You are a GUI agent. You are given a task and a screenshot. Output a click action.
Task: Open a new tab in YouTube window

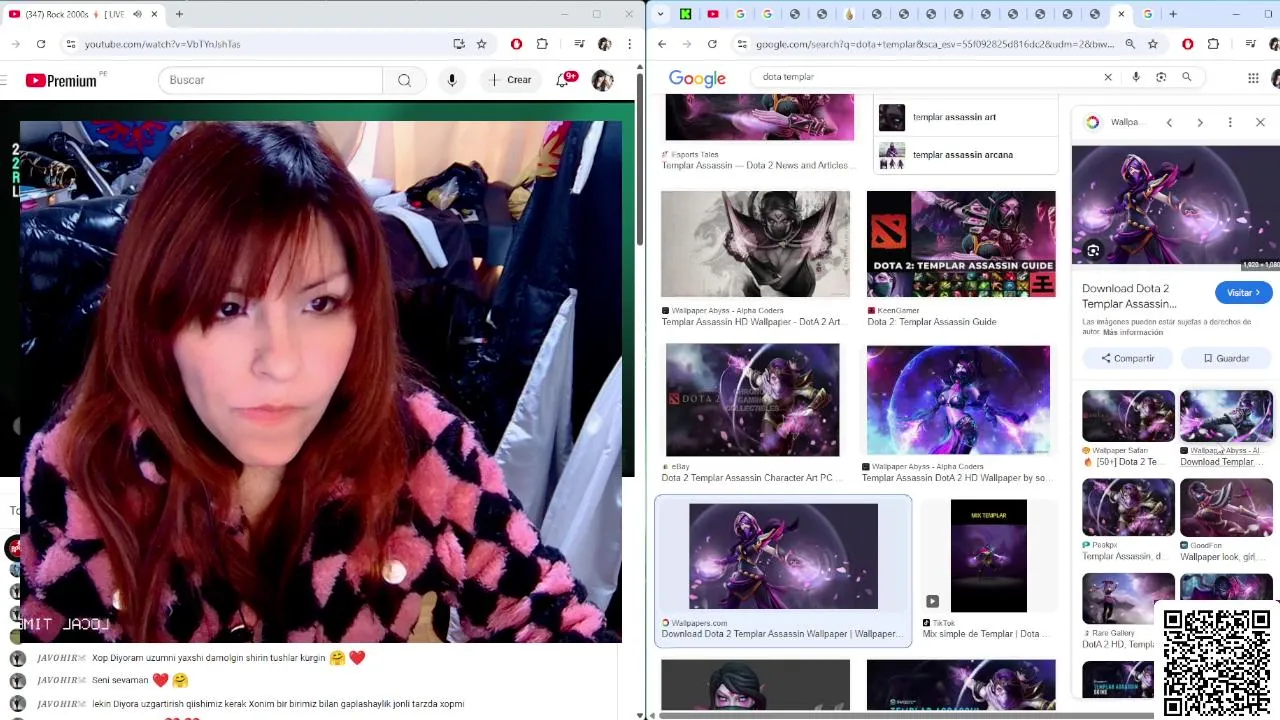[179, 14]
